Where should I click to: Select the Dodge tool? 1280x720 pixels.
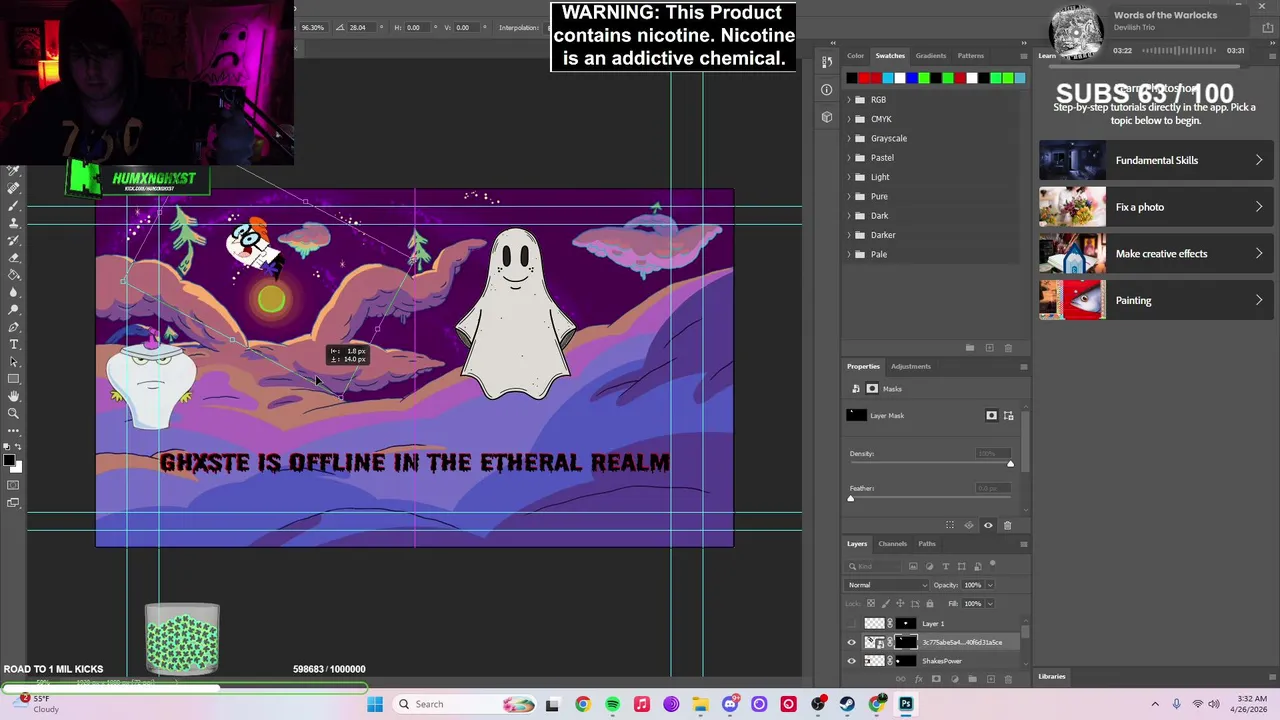click(x=14, y=310)
